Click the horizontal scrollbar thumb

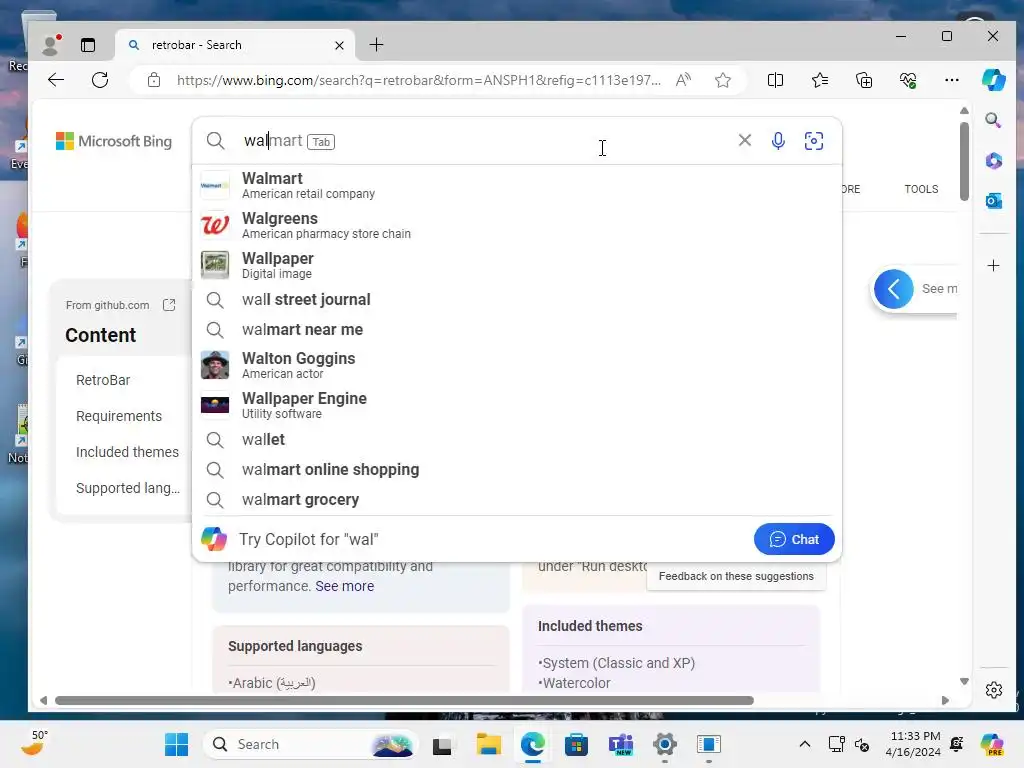point(404,701)
